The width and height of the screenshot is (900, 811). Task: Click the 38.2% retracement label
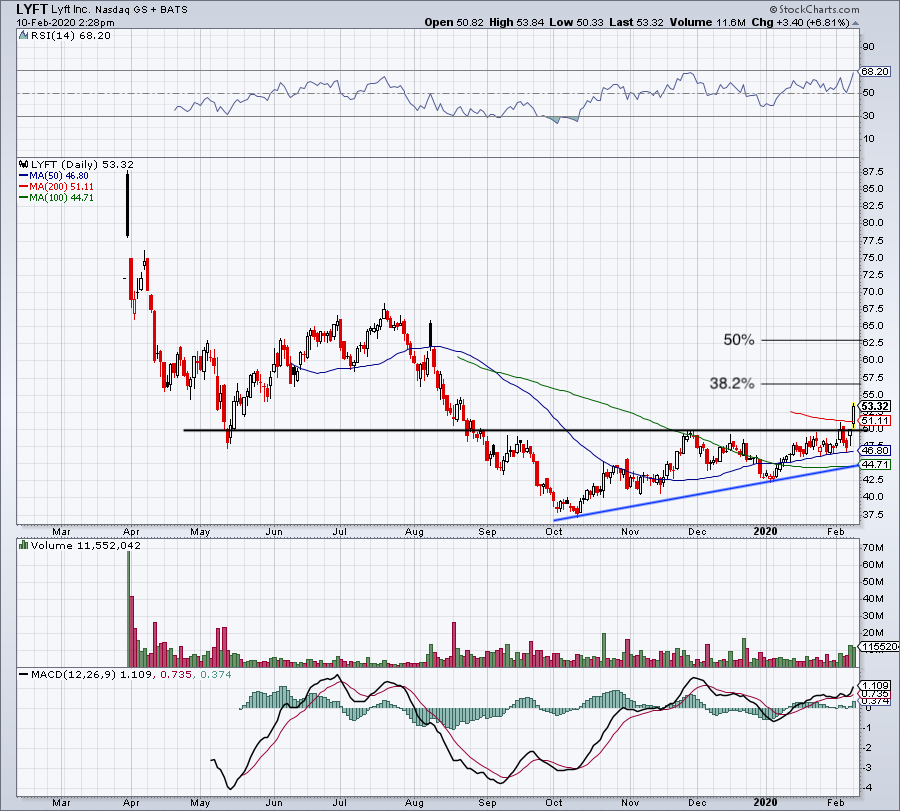click(732, 383)
